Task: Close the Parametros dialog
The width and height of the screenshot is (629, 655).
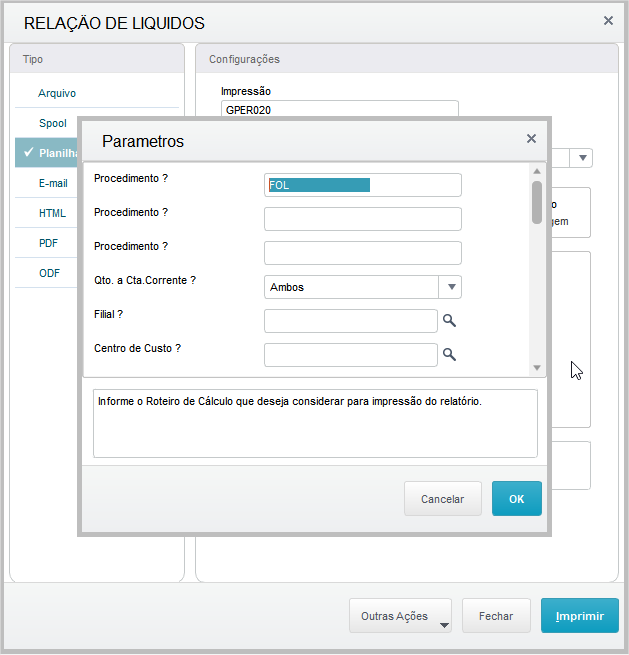Action: coord(531,139)
